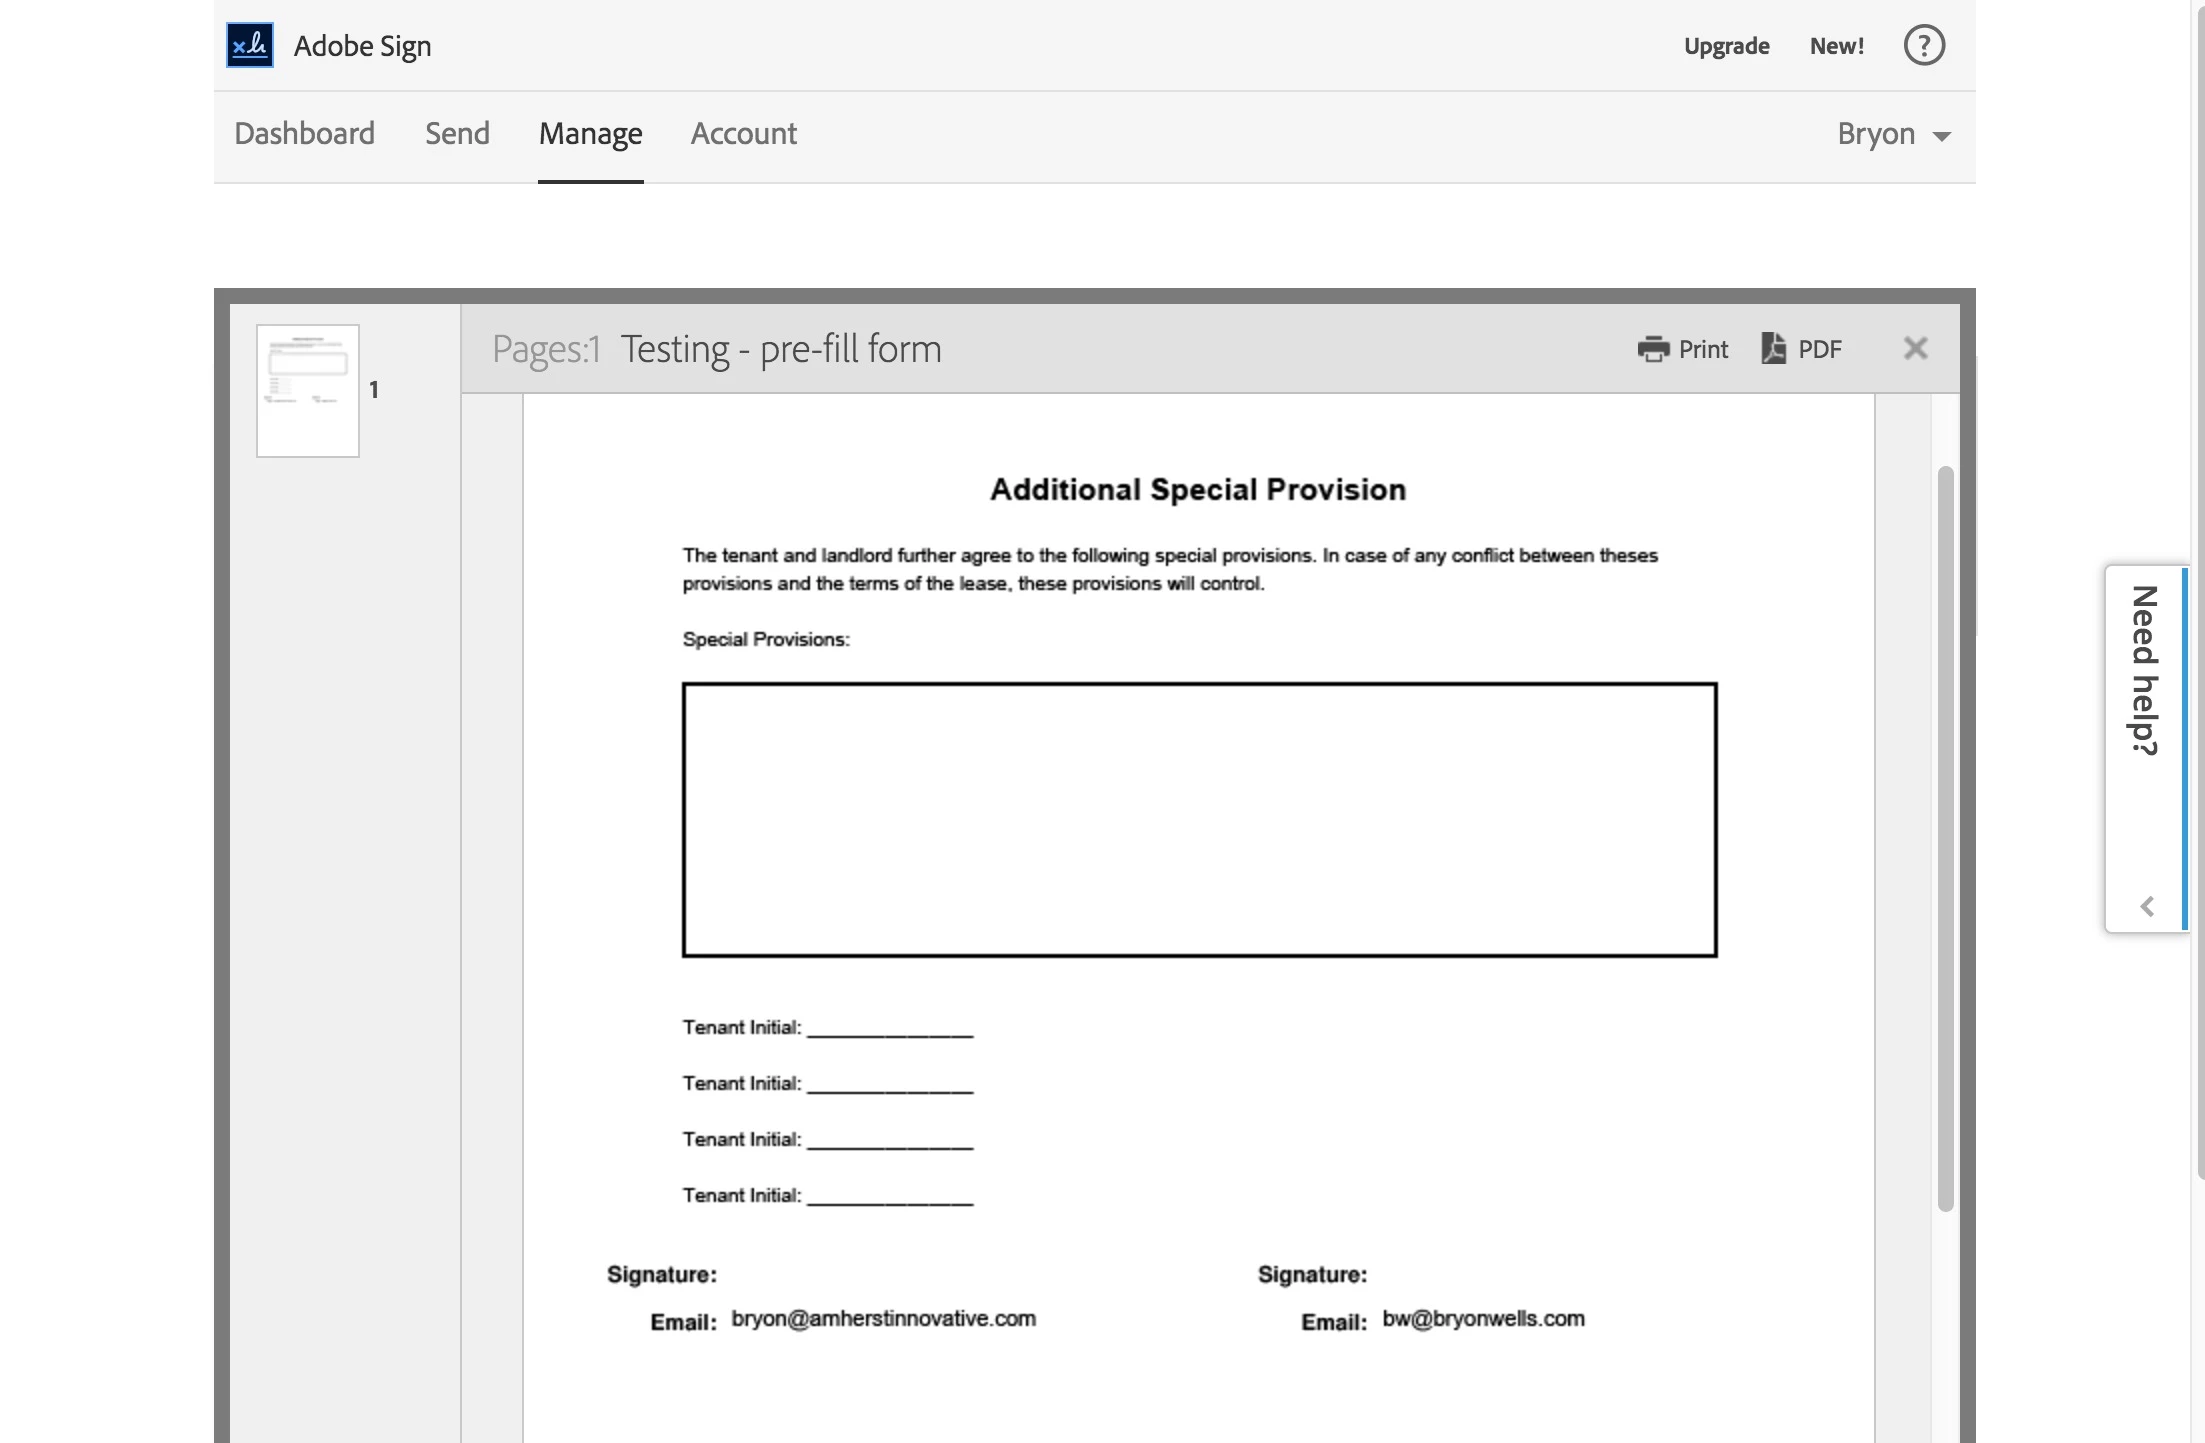The width and height of the screenshot is (2205, 1443).
Task: Click the Adobe Sign title text
Action: point(362,46)
